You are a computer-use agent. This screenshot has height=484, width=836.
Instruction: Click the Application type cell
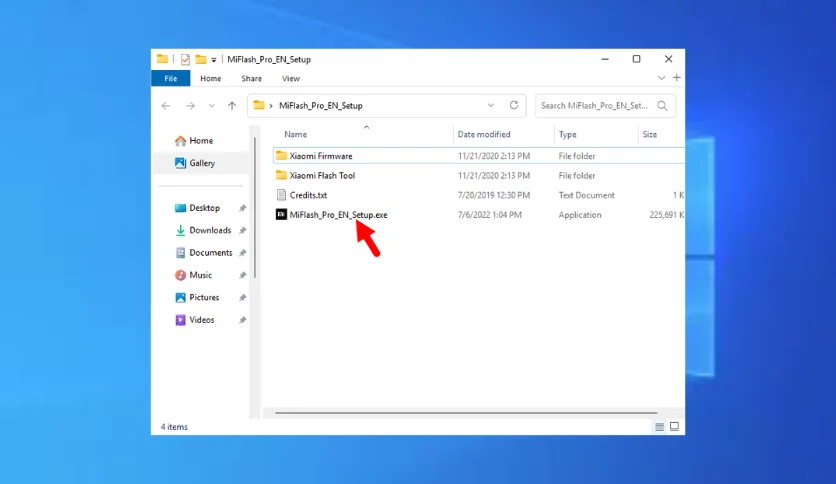tap(580, 215)
